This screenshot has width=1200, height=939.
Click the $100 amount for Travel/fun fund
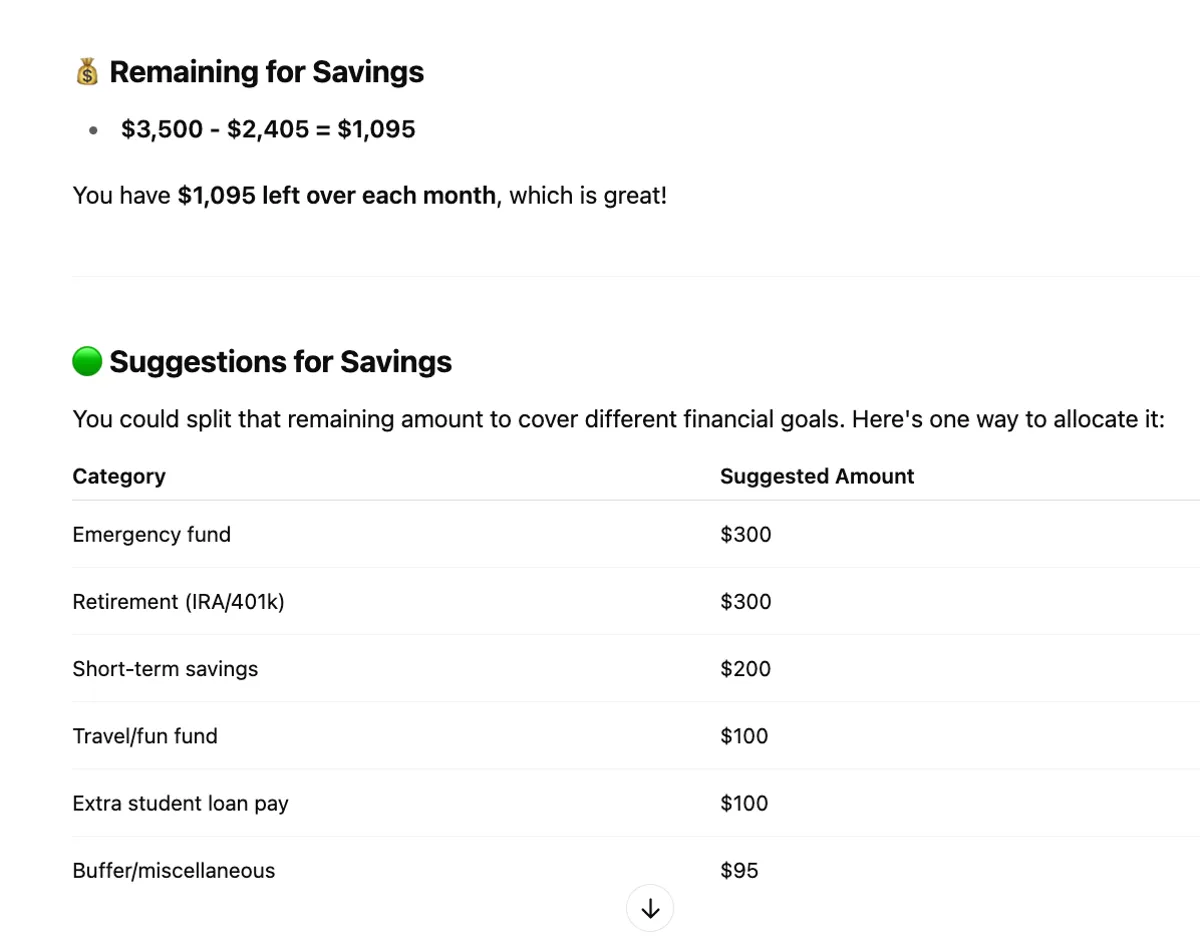(x=744, y=736)
